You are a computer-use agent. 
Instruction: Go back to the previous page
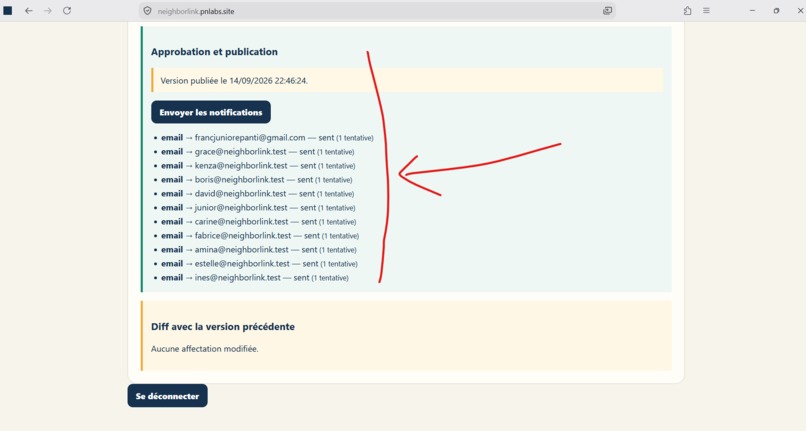click(29, 11)
